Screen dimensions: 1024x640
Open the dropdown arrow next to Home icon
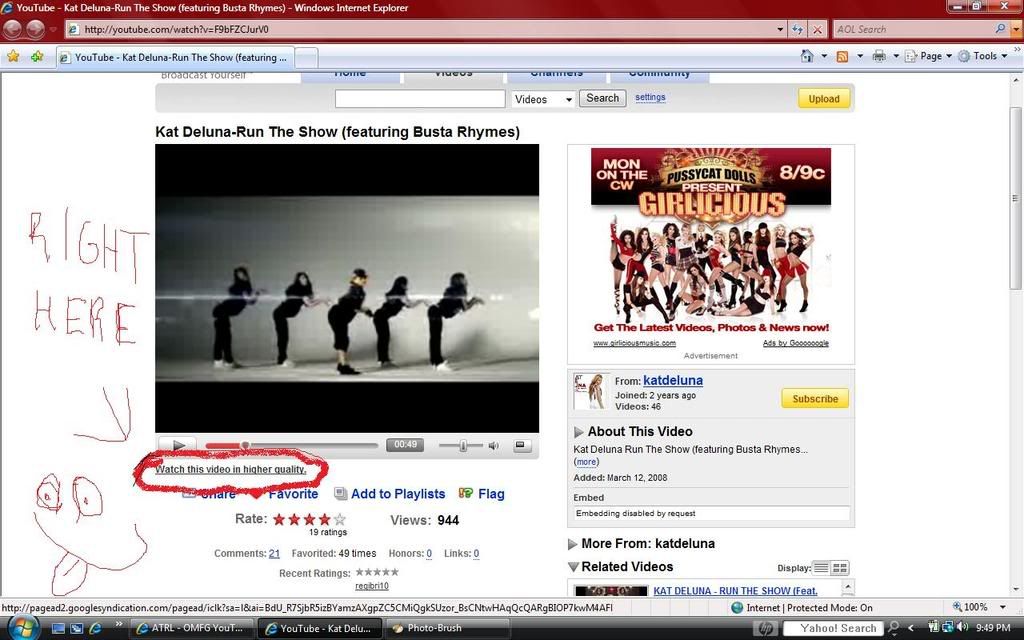(824, 56)
